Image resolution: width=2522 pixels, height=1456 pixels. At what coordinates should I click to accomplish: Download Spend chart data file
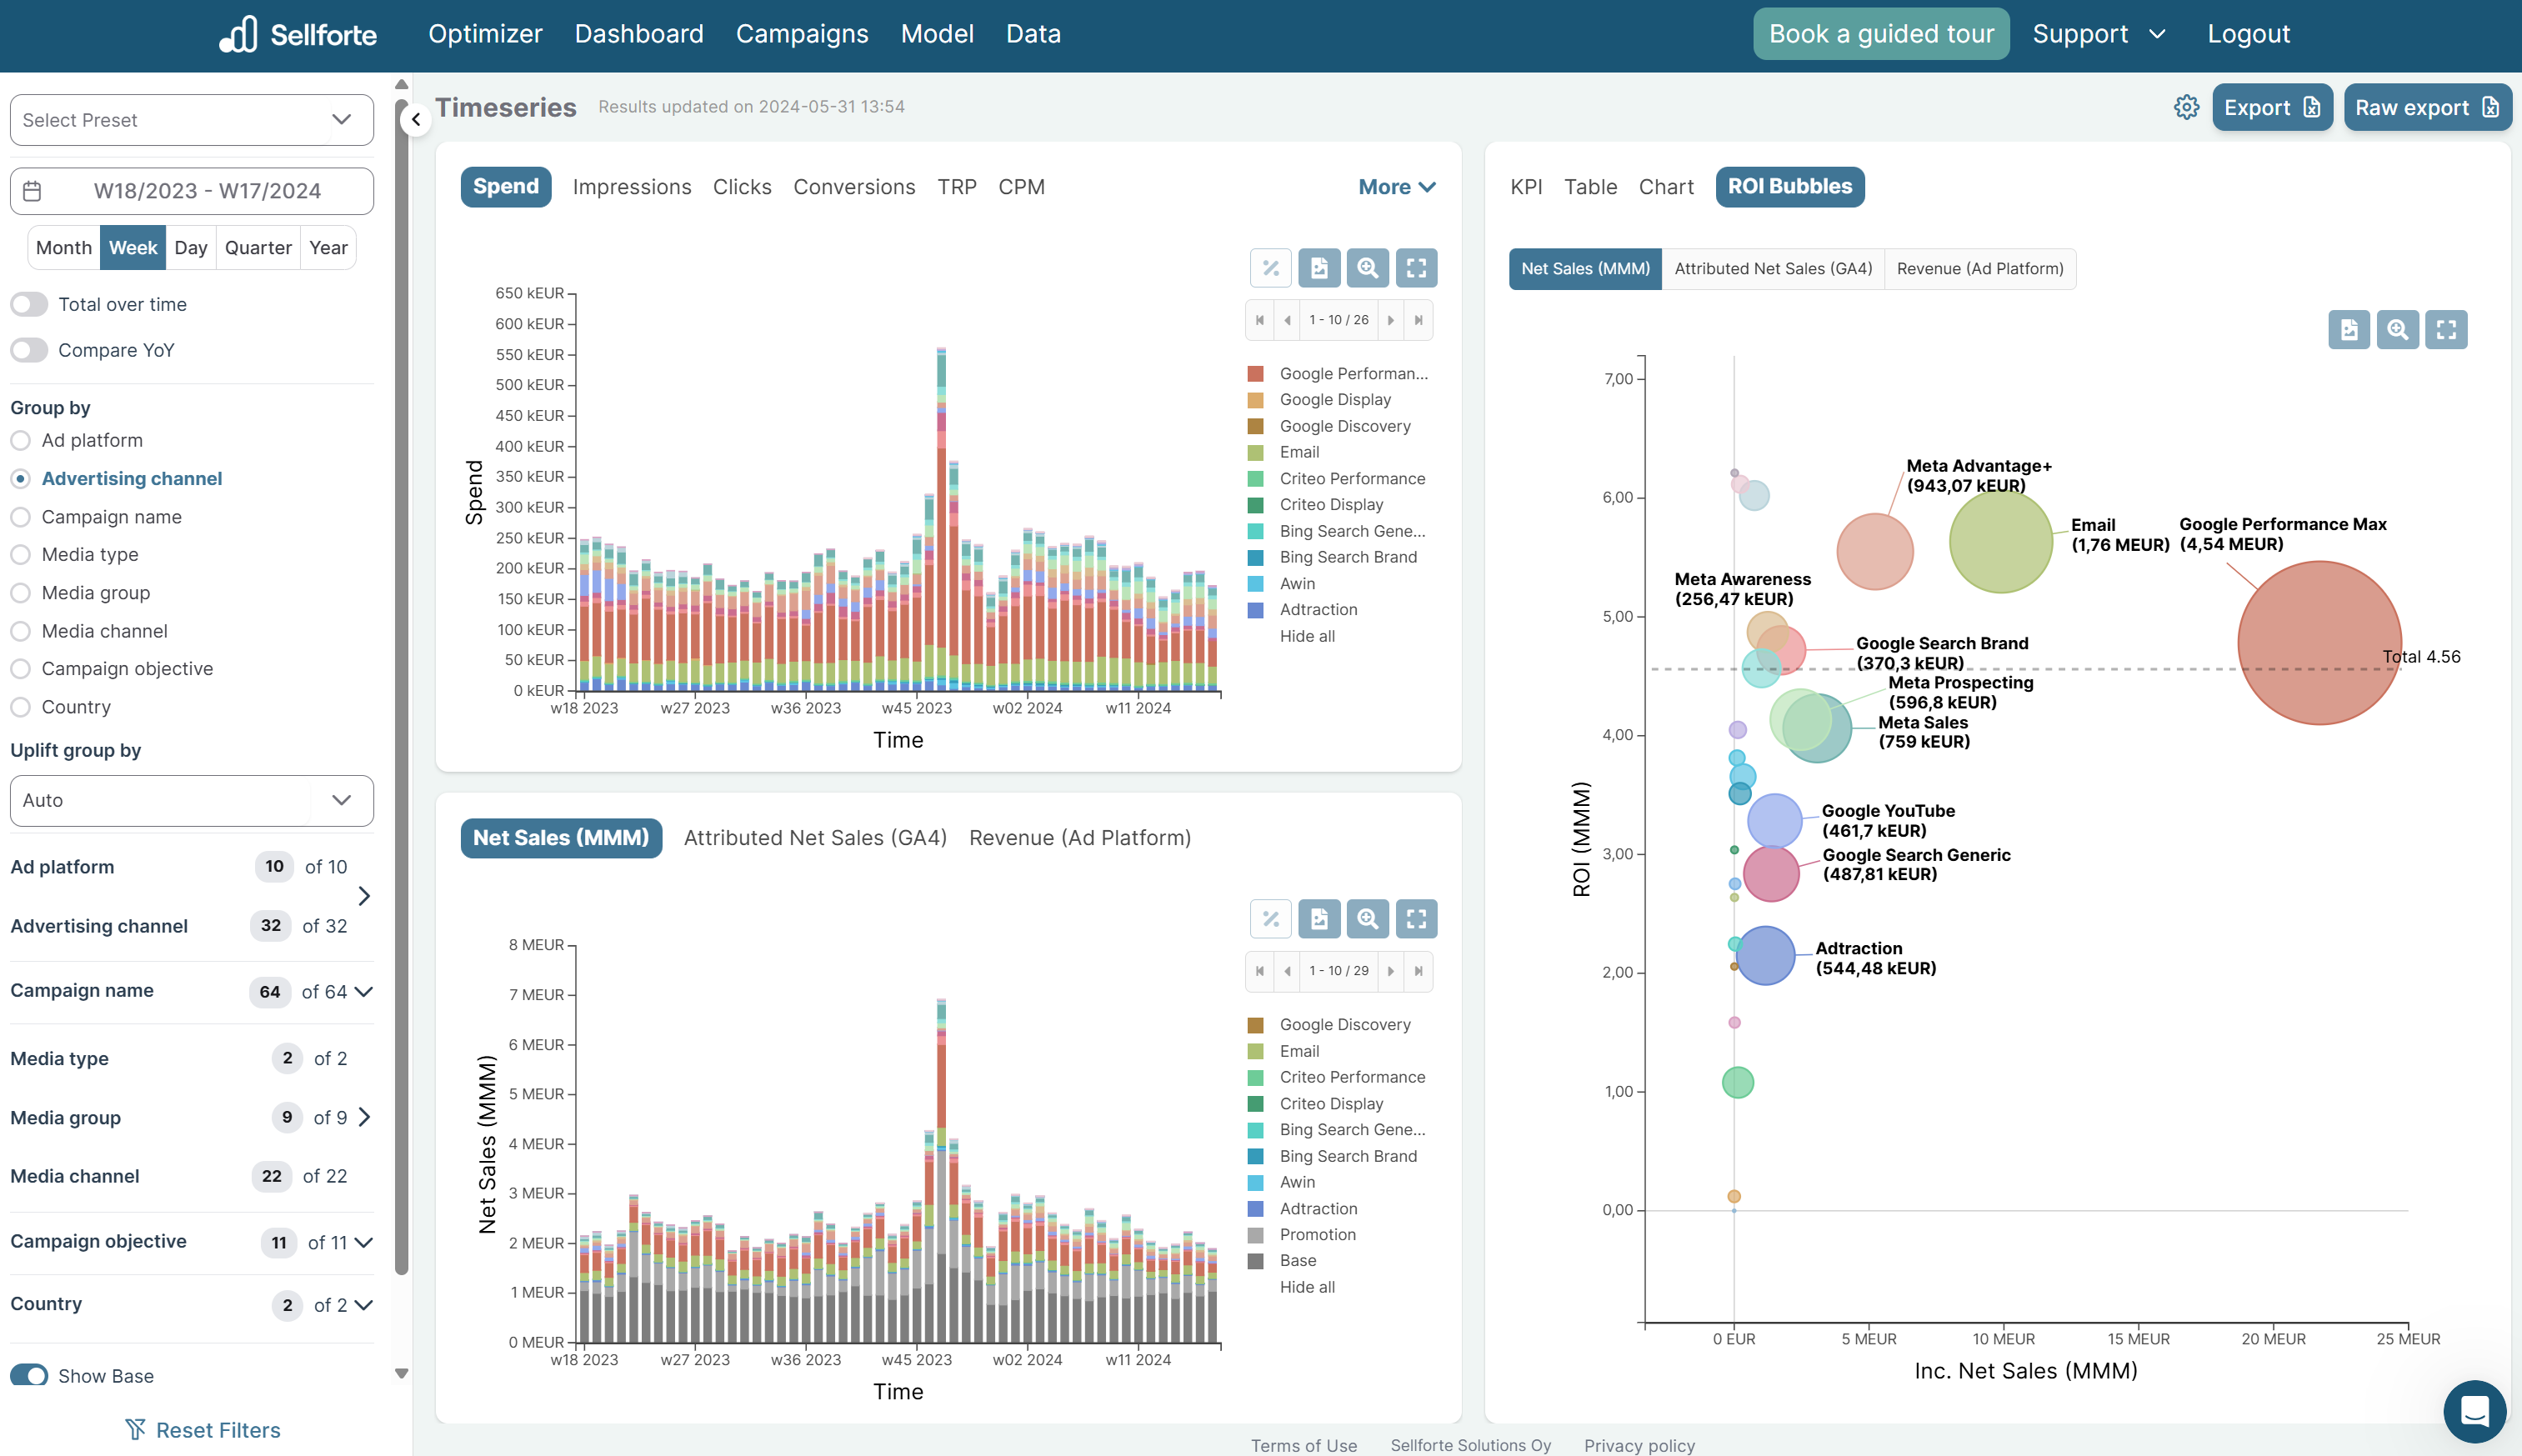click(1319, 268)
